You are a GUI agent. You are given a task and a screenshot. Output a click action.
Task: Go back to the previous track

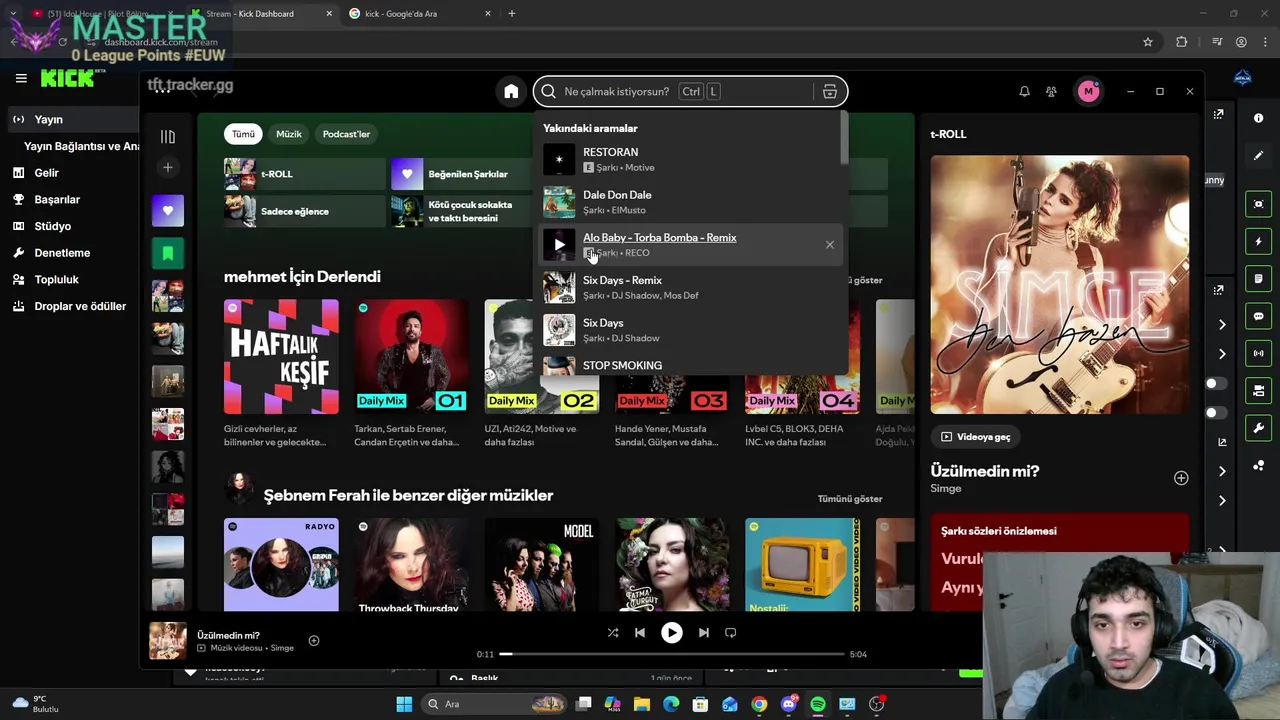(x=640, y=633)
